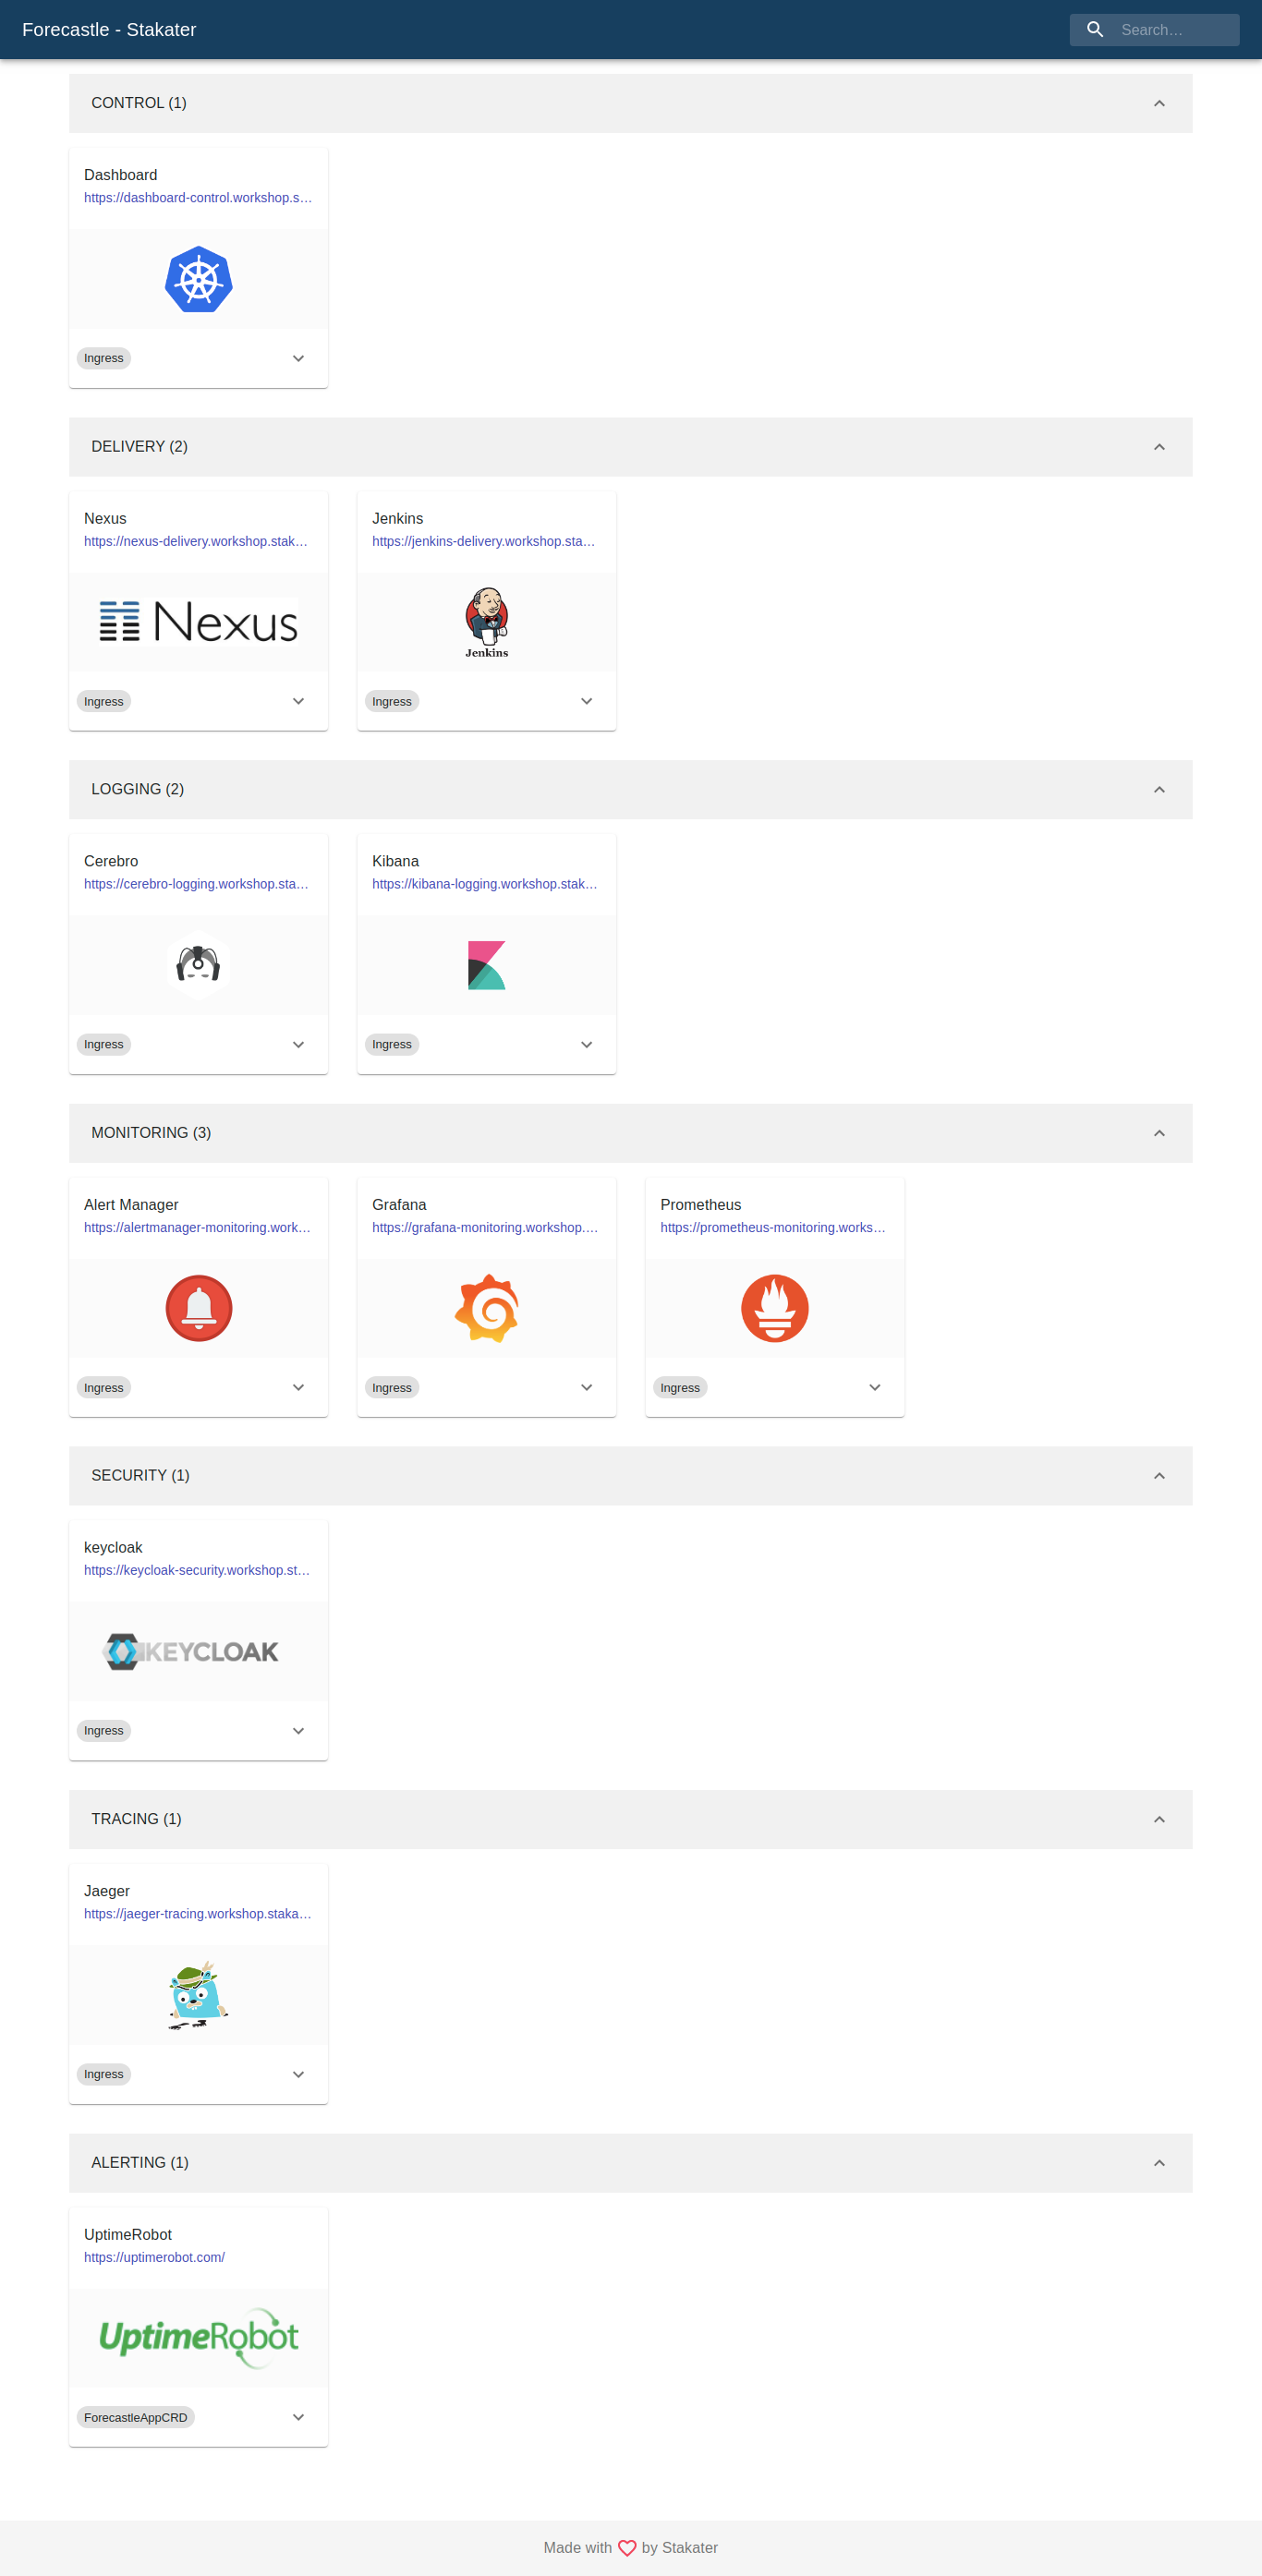Click the Kubernetes Dashboard logo icon
1262x2576 pixels.
[x=198, y=279]
